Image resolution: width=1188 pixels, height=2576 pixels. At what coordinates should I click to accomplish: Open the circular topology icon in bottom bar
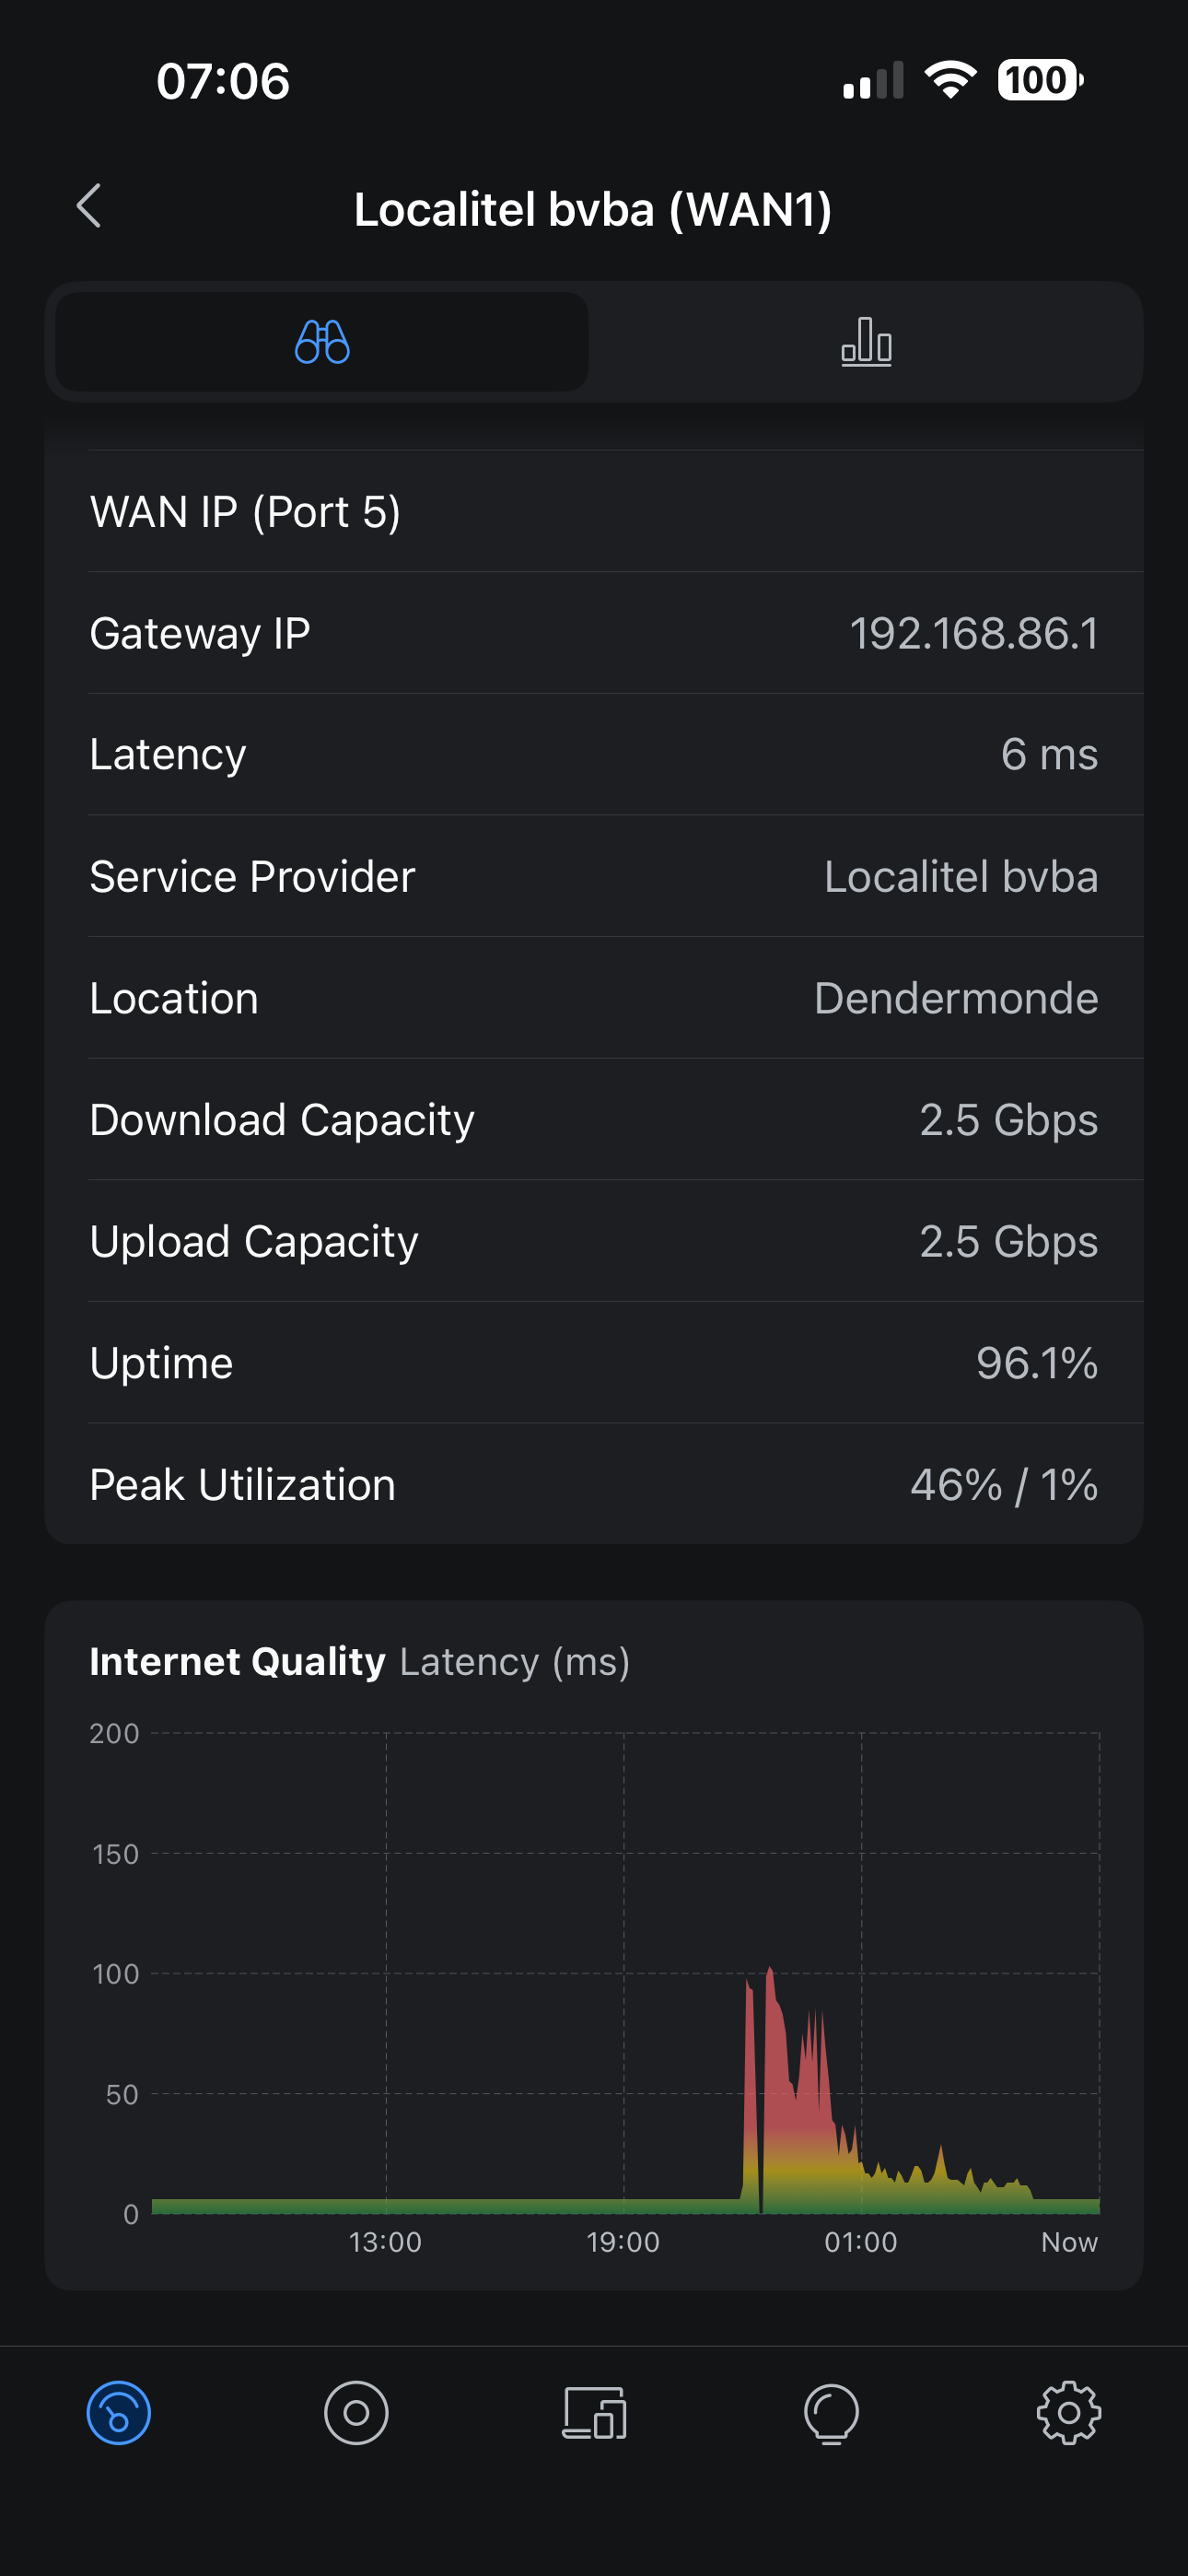(x=356, y=2413)
